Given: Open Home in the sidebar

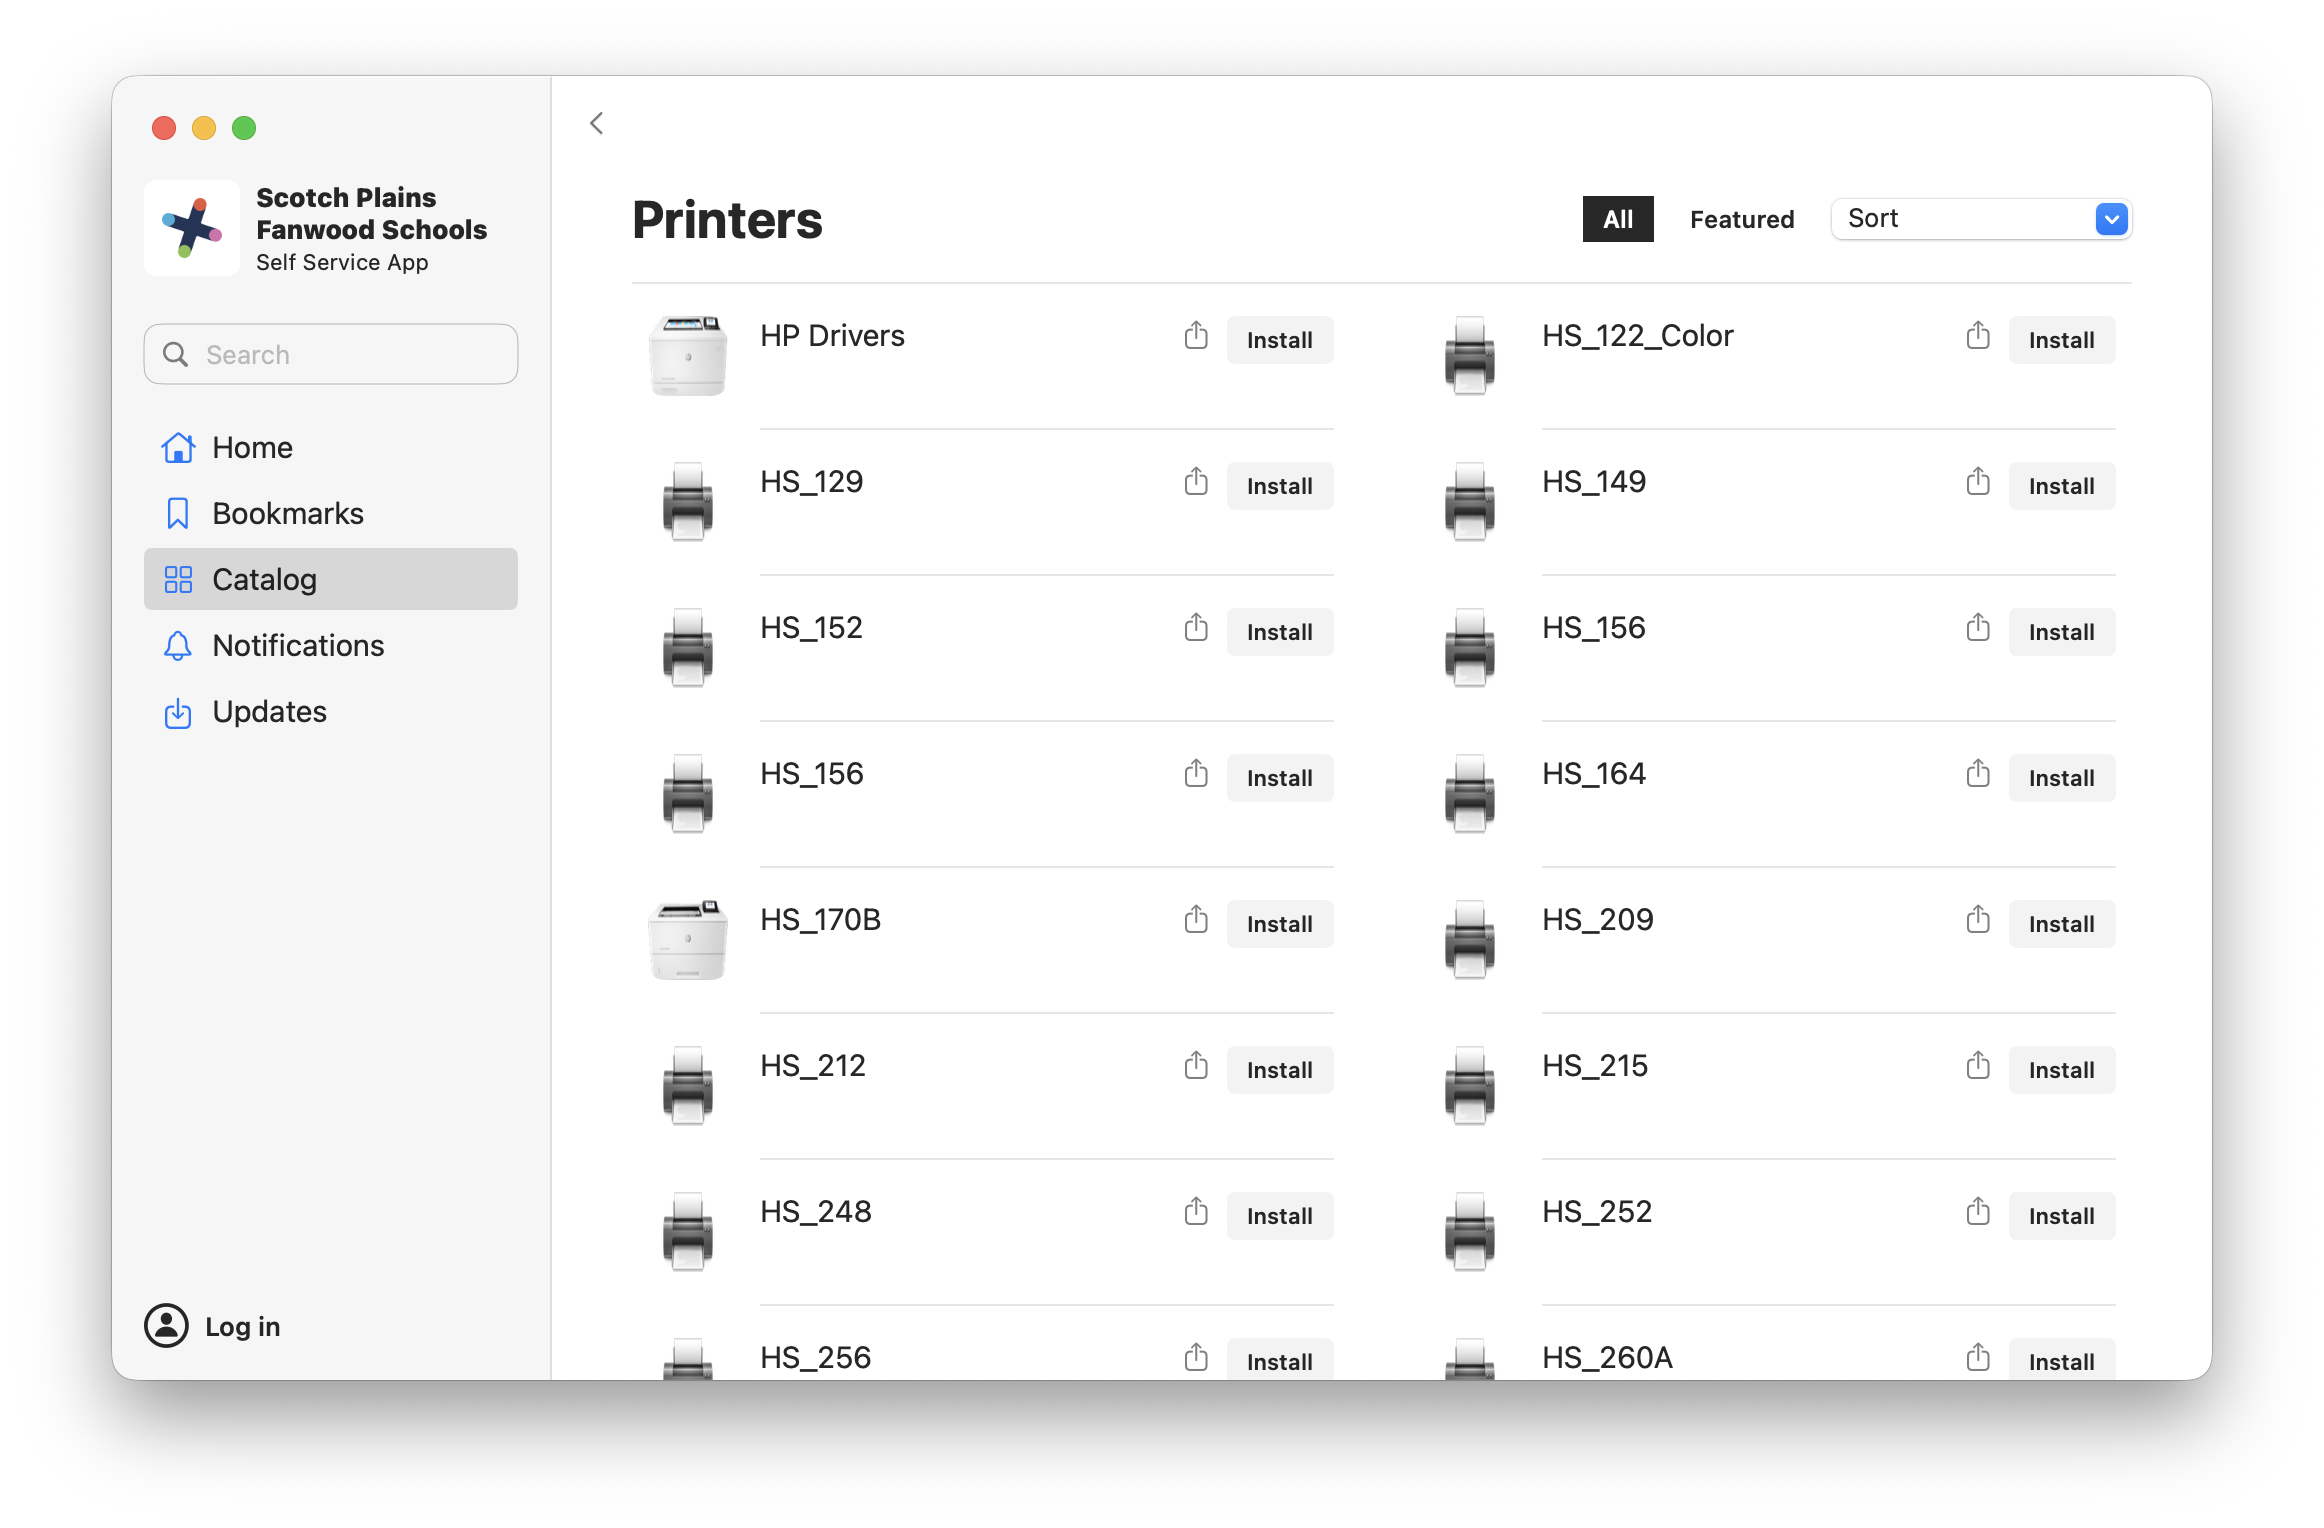Looking at the screenshot, I should point(252,447).
